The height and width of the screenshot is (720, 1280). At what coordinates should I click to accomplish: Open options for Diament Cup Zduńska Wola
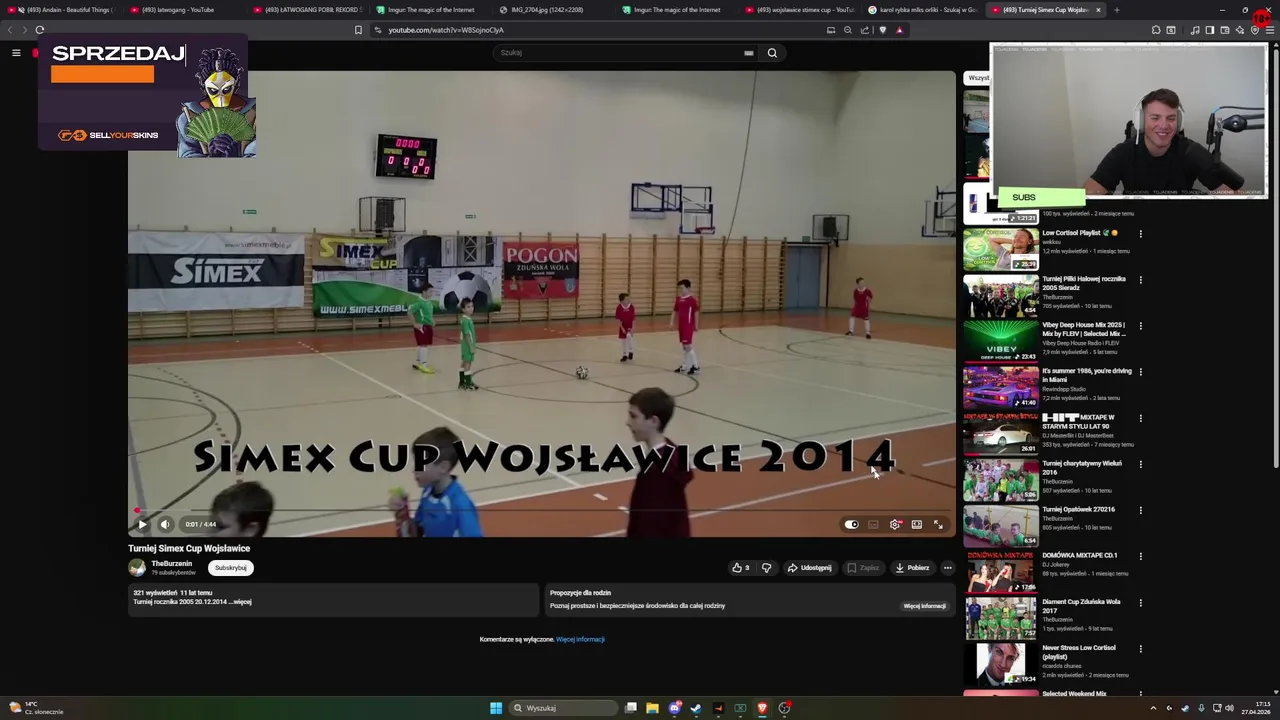(1140, 603)
